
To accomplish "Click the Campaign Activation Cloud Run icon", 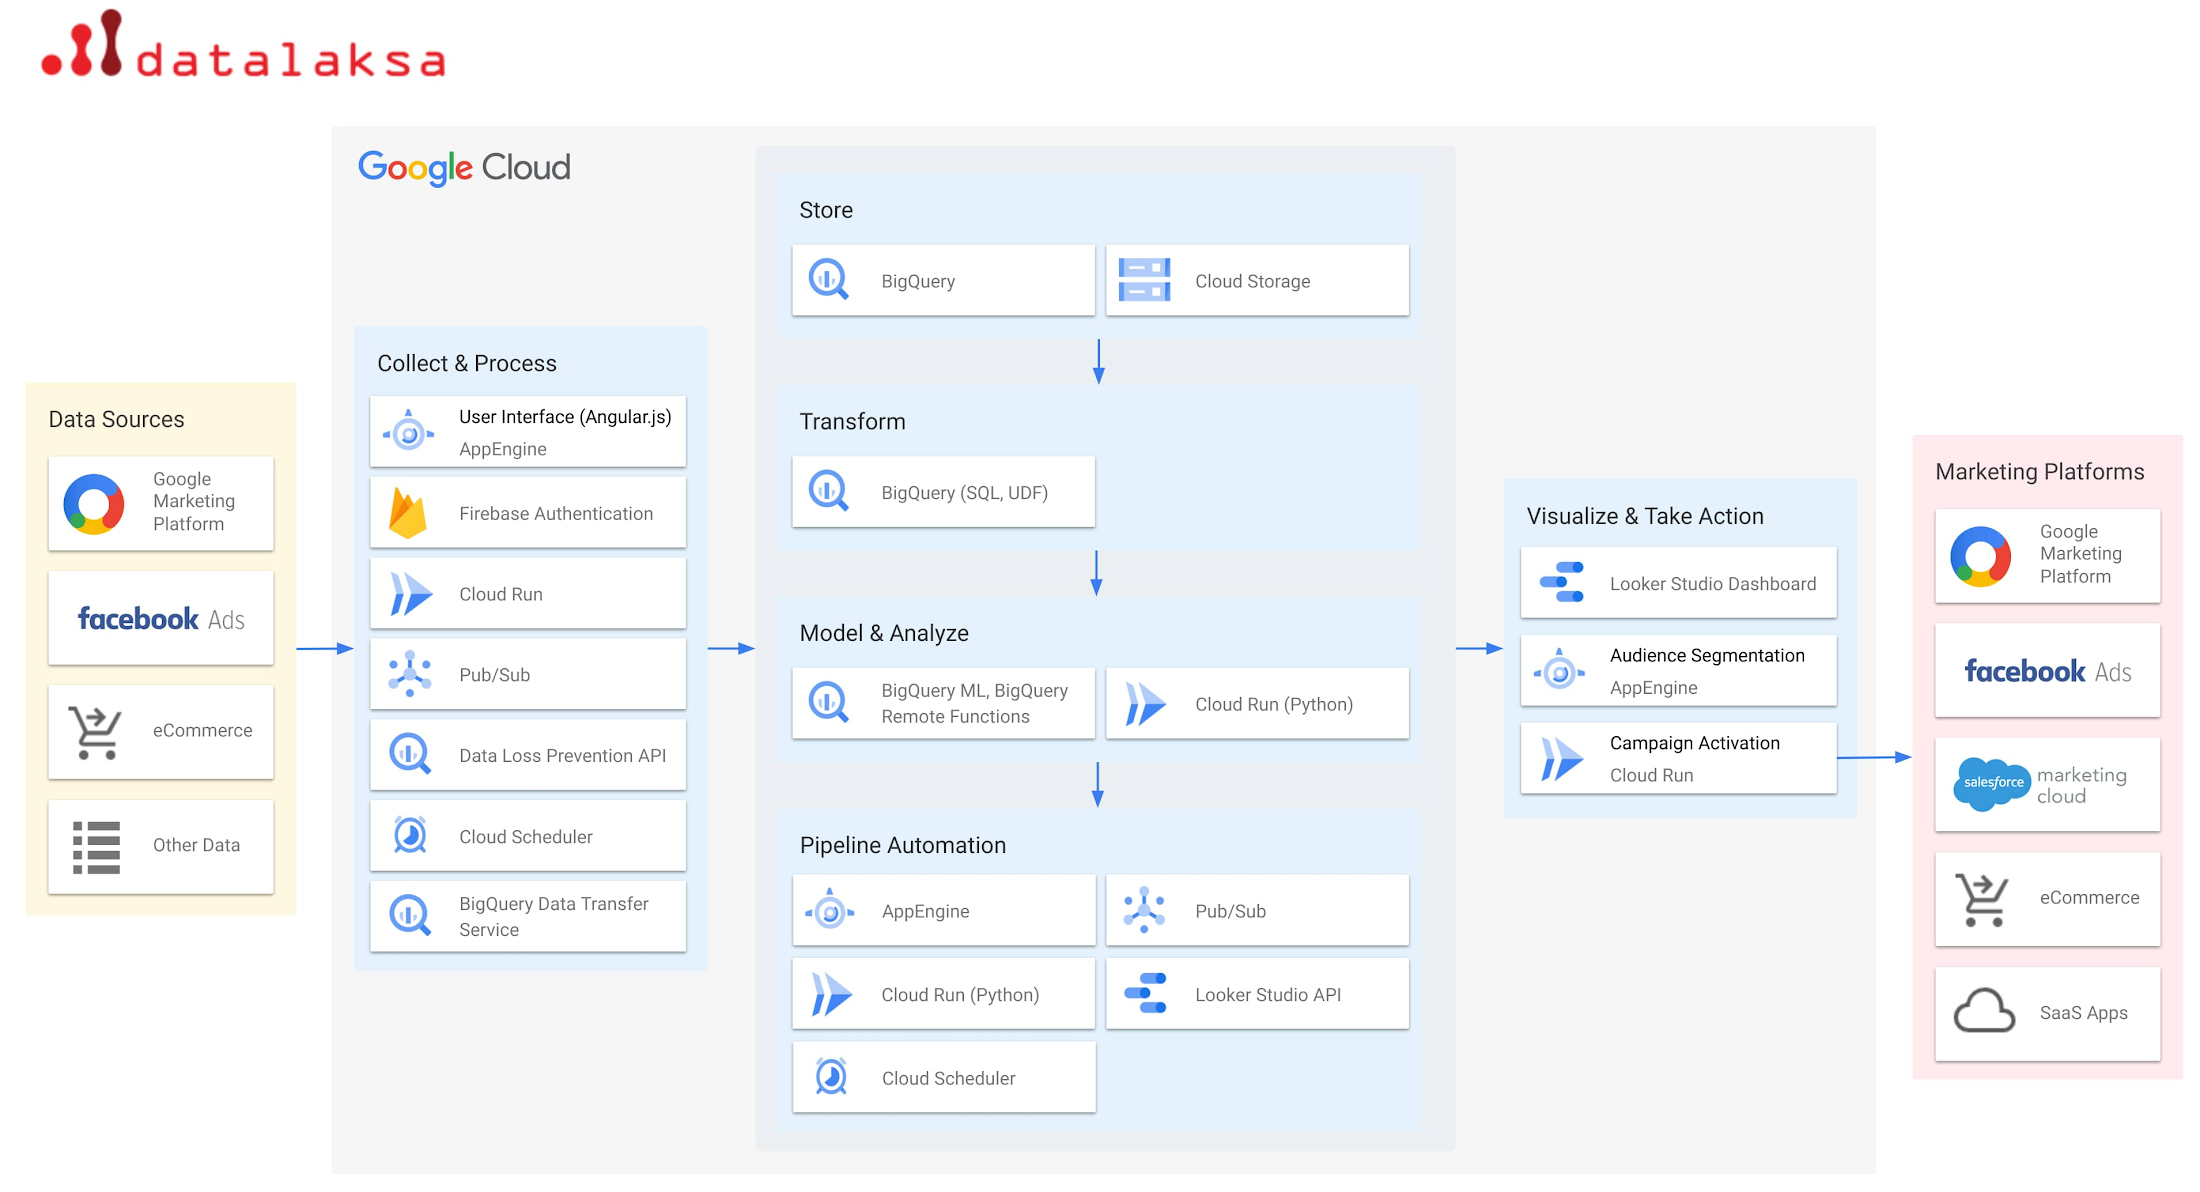I will 1561,759.
